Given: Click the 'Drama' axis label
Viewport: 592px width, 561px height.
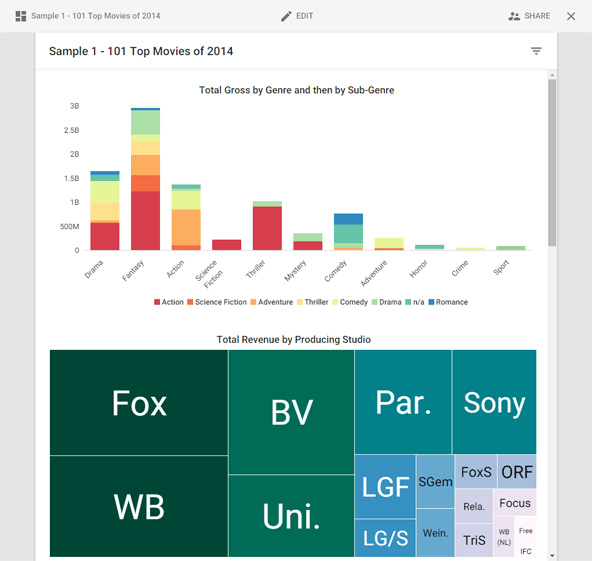Looking at the screenshot, I should tap(93, 269).
